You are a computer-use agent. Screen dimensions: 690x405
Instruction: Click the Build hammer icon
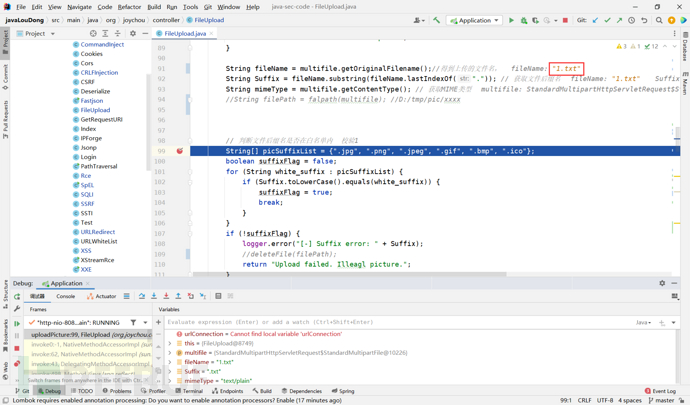pos(436,20)
